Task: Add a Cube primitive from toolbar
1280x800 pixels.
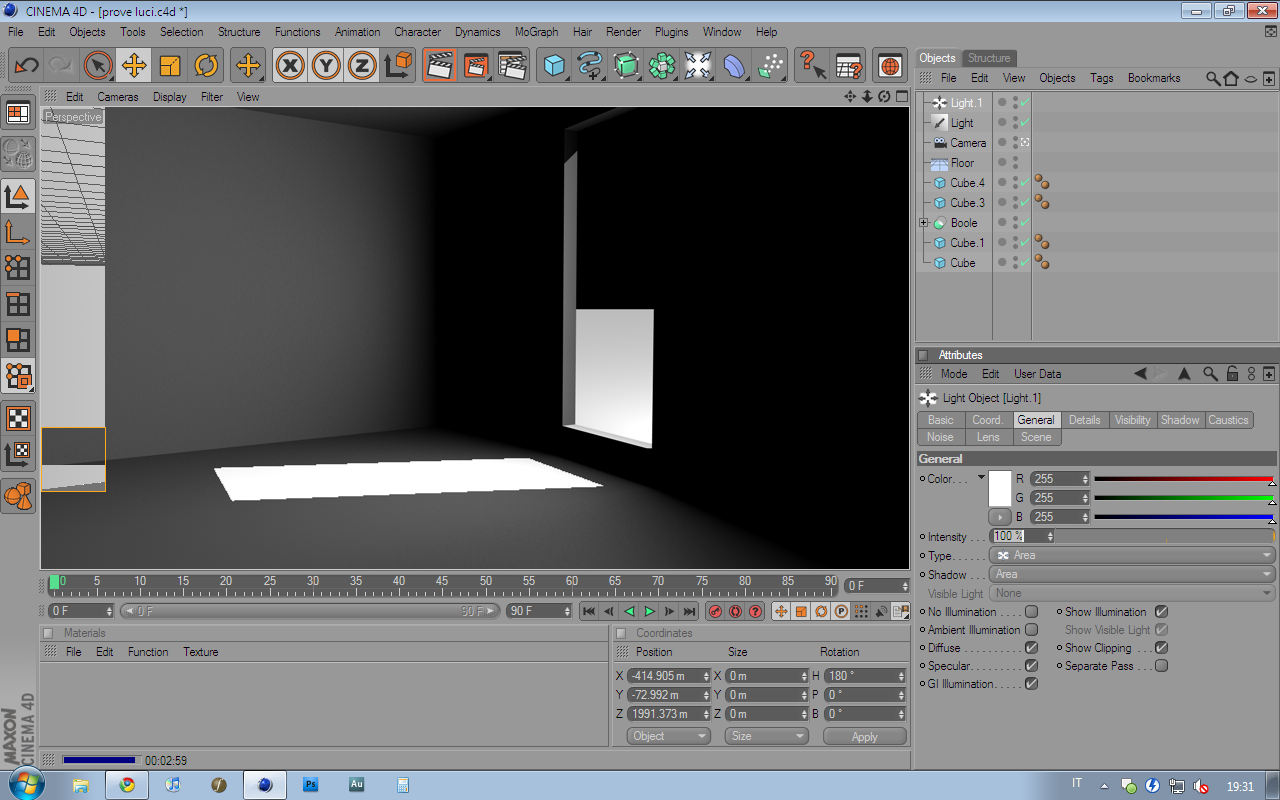Action: coord(554,66)
